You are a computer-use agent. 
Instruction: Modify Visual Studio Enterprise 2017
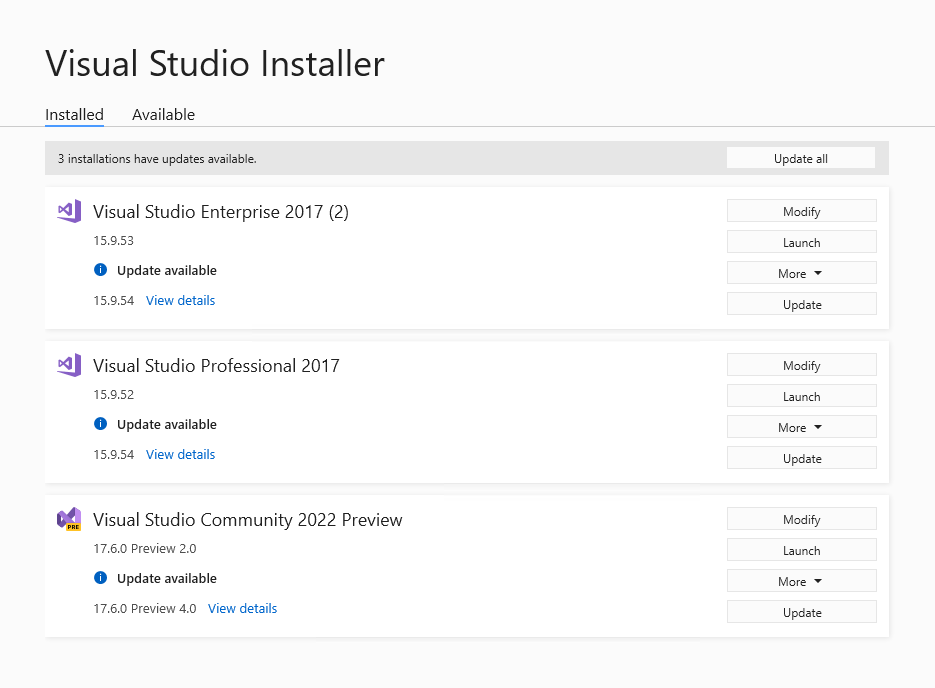tap(801, 211)
